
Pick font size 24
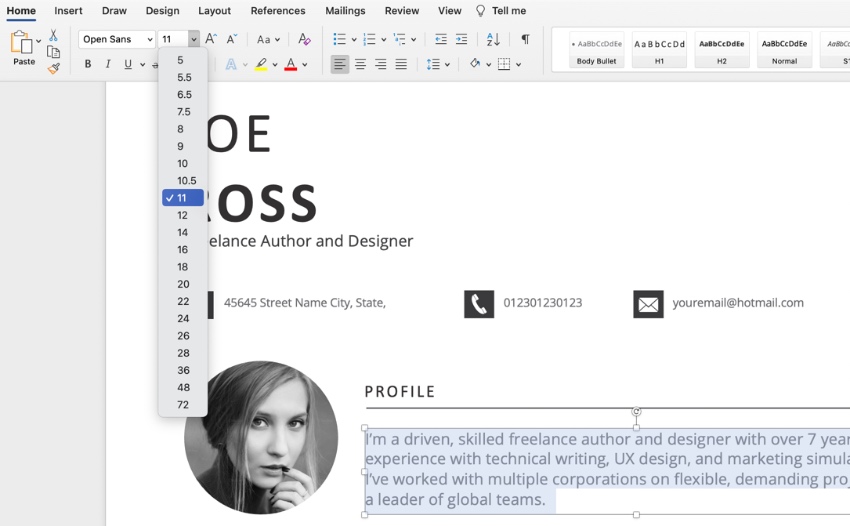click(x=183, y=319)
